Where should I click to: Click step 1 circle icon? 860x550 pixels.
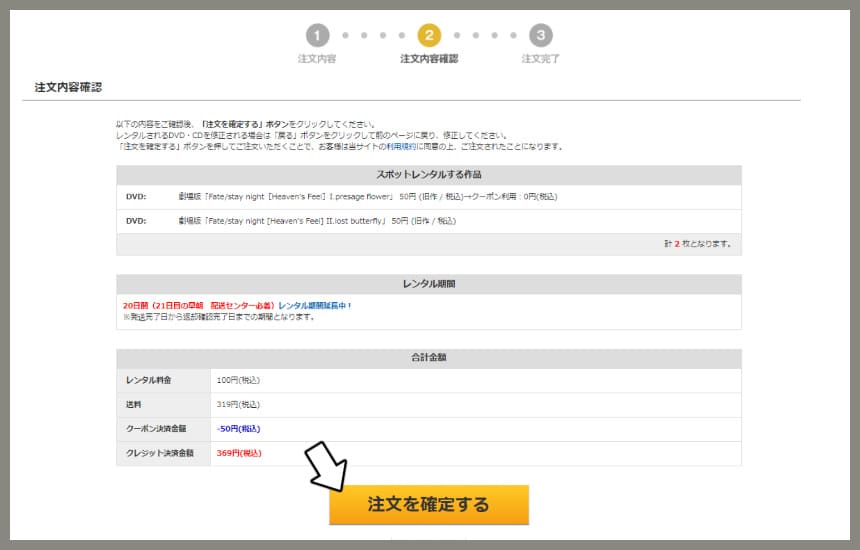click(318, 36)
